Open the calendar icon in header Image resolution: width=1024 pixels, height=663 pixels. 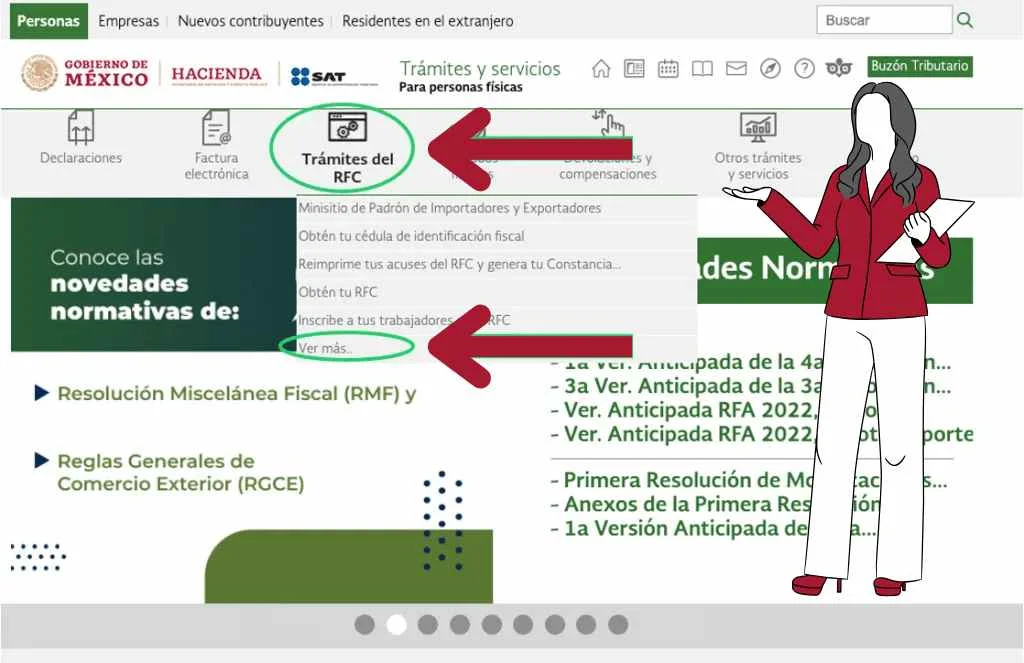click(x=668, y=68)
